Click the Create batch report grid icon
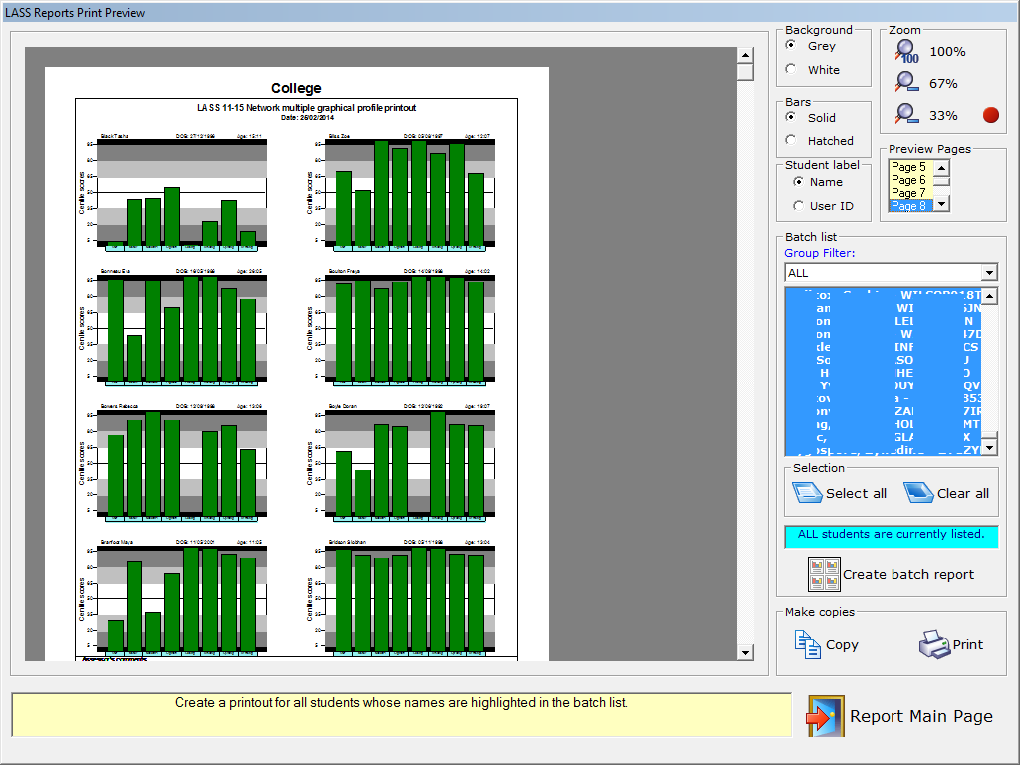The image size is (1020, 765). point(824,574)
